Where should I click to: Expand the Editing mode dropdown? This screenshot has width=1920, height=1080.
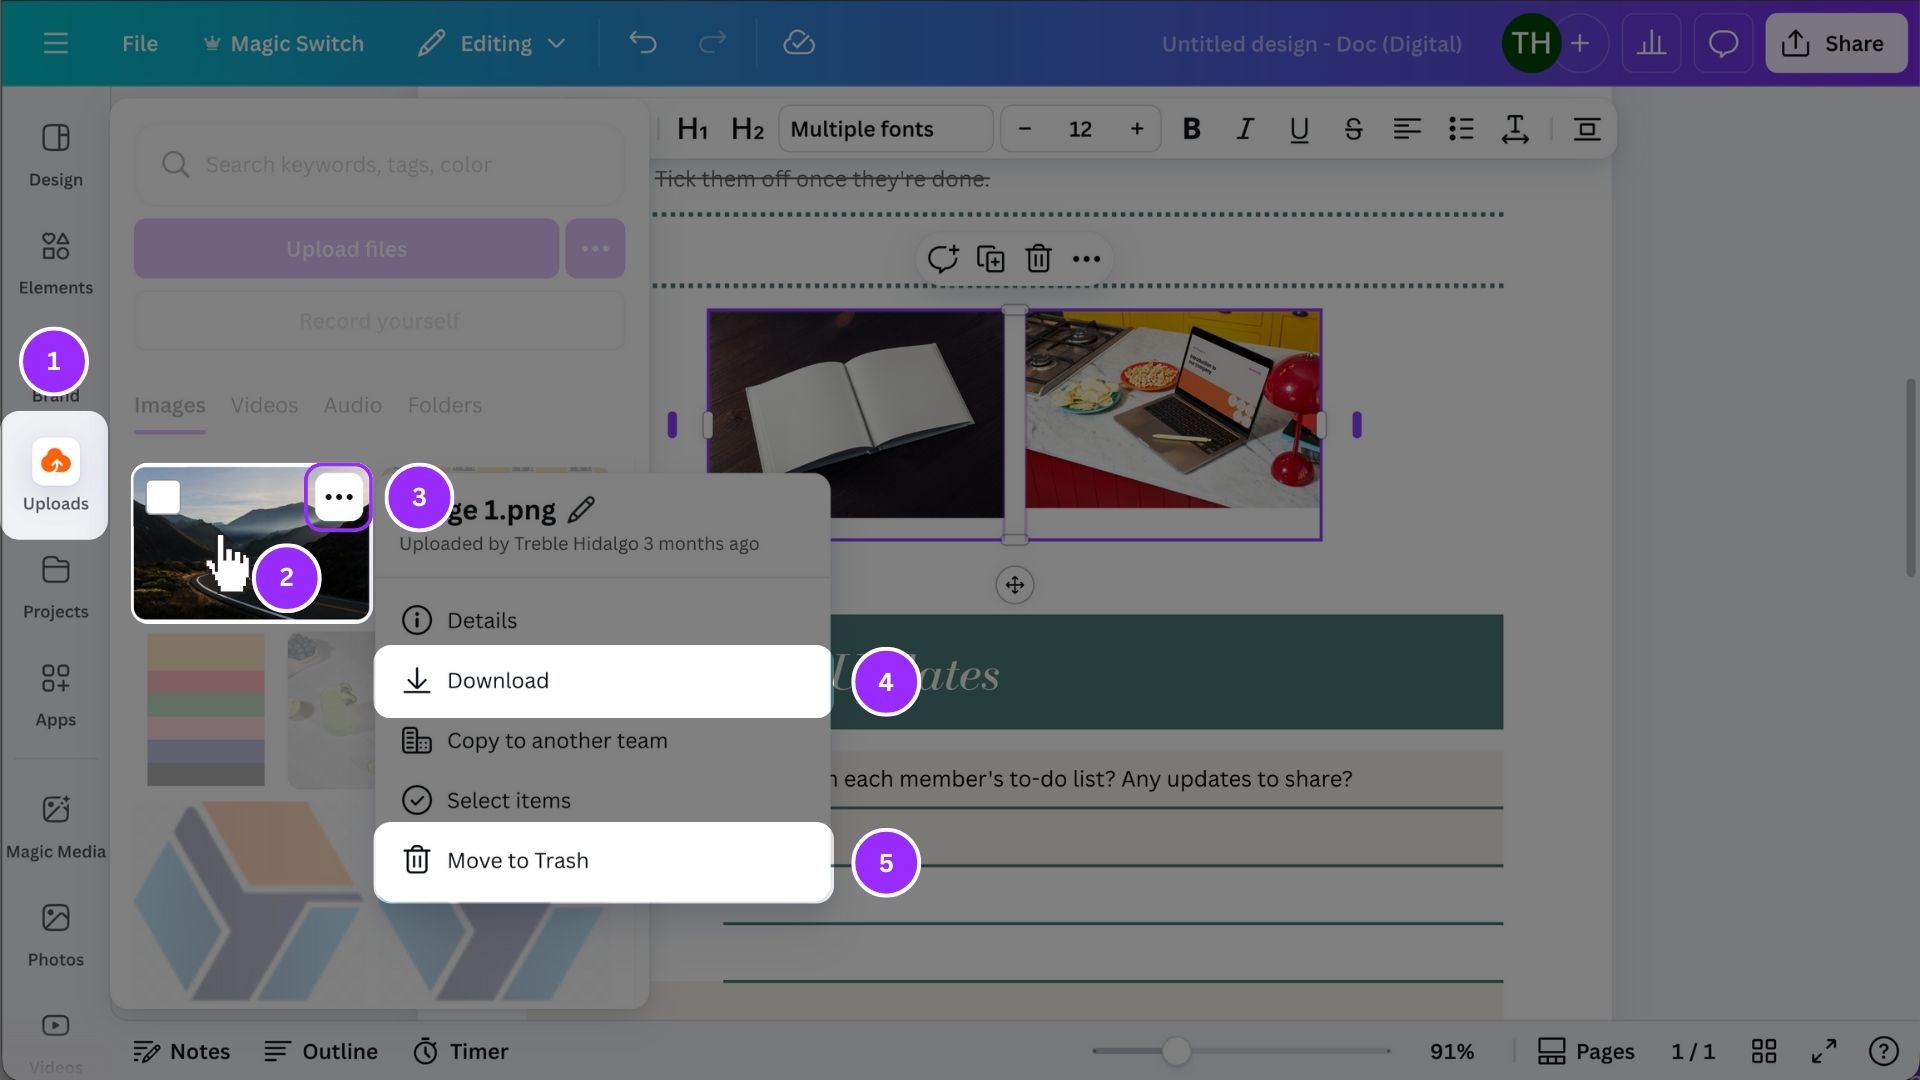pos(493,43)
